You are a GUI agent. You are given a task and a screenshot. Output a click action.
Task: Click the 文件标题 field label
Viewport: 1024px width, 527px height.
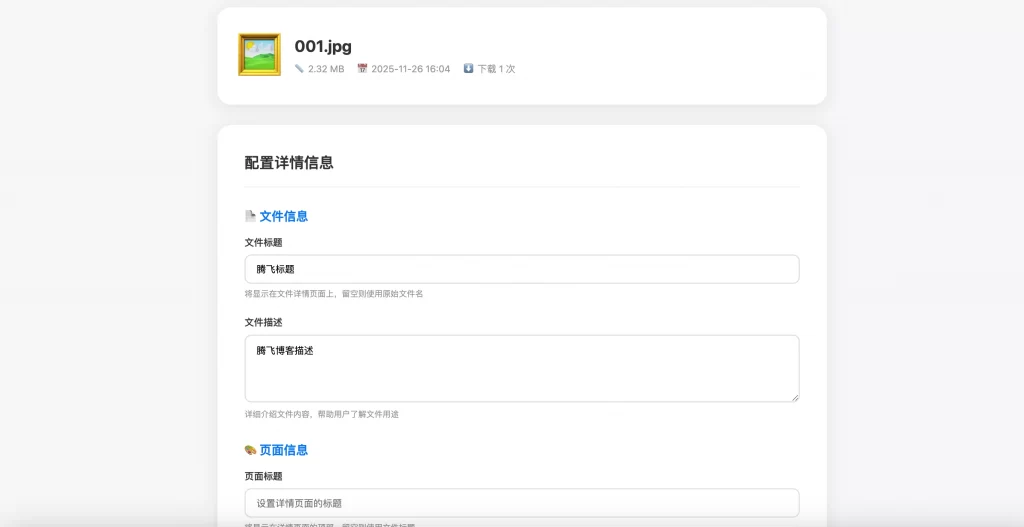264,242
